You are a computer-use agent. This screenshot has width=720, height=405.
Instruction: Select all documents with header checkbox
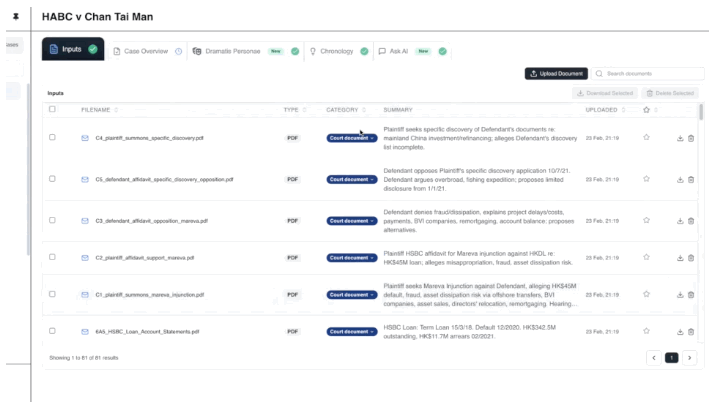click(52, 109)
